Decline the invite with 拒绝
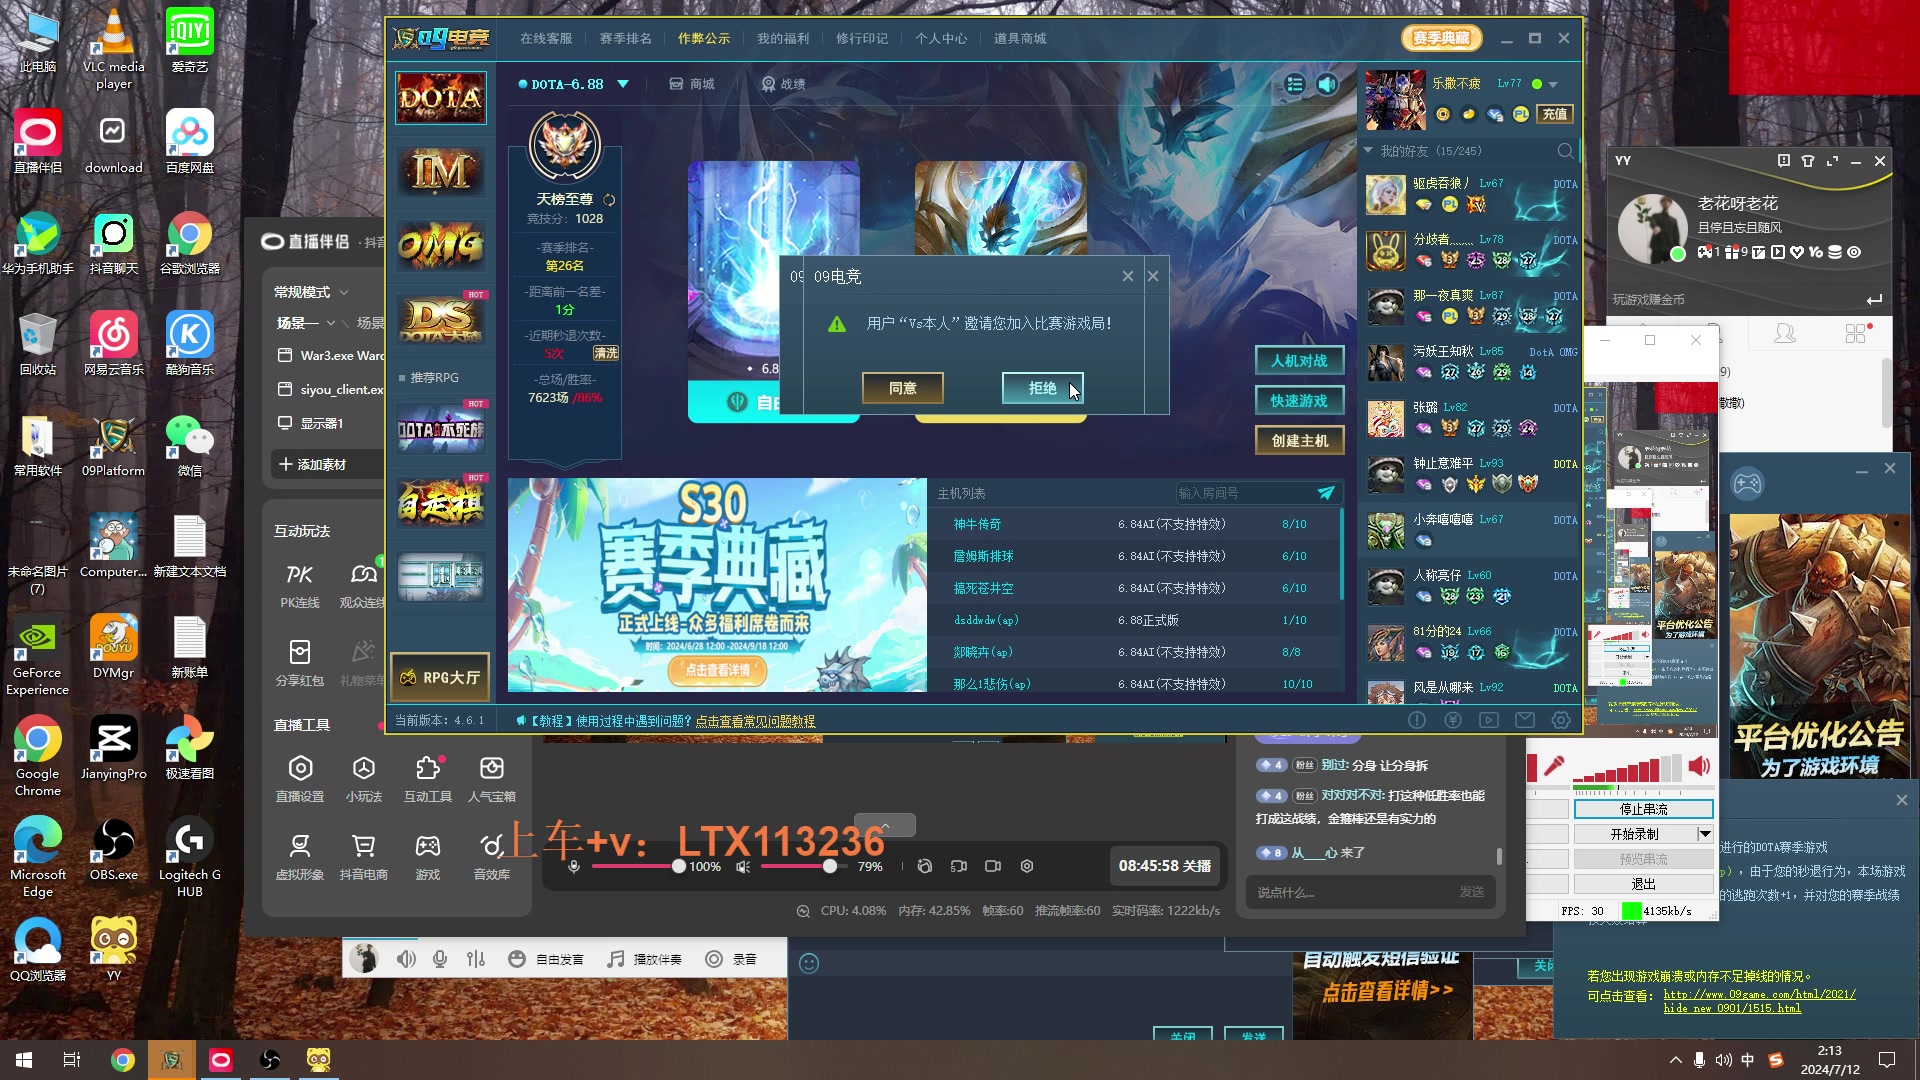1920x1080 pixels. (1042, 388)
